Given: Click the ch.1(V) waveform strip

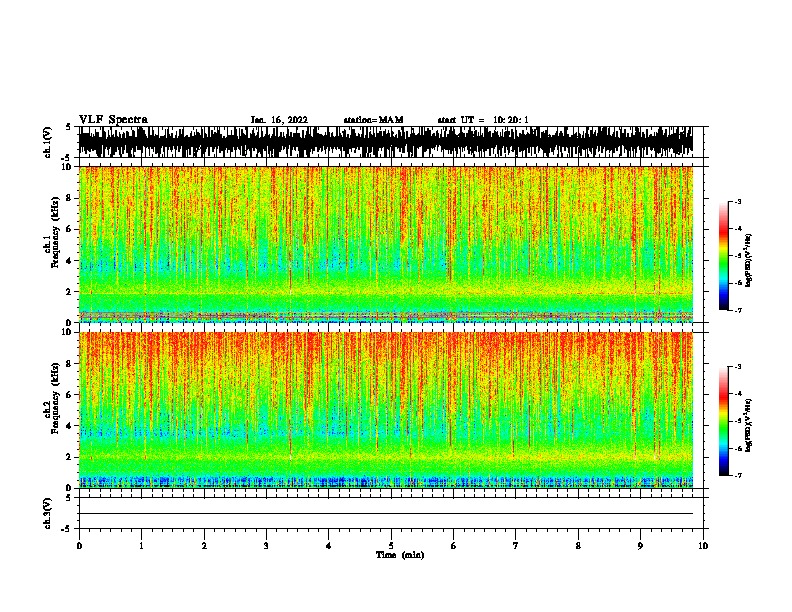Looking at the screenshot, I should click(x=386, y=142).
